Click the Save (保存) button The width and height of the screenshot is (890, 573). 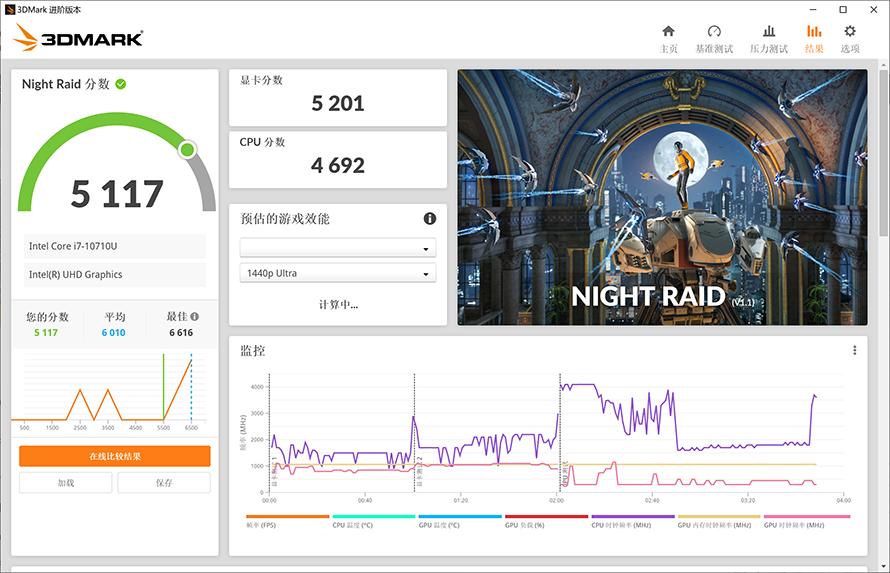(x=164, y=483)
